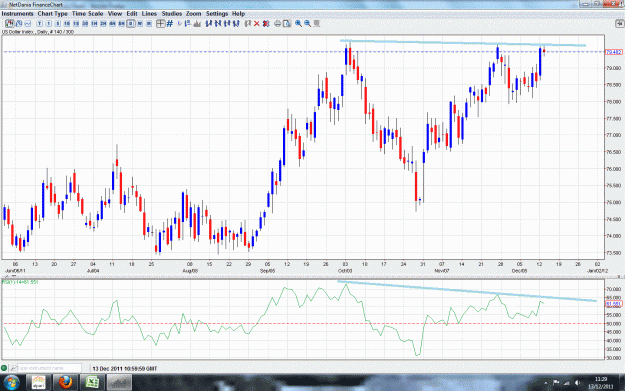Click the delete-all studies icon beside red X
The height and width of the screenshot is (391, 625).
coord(266,24)
